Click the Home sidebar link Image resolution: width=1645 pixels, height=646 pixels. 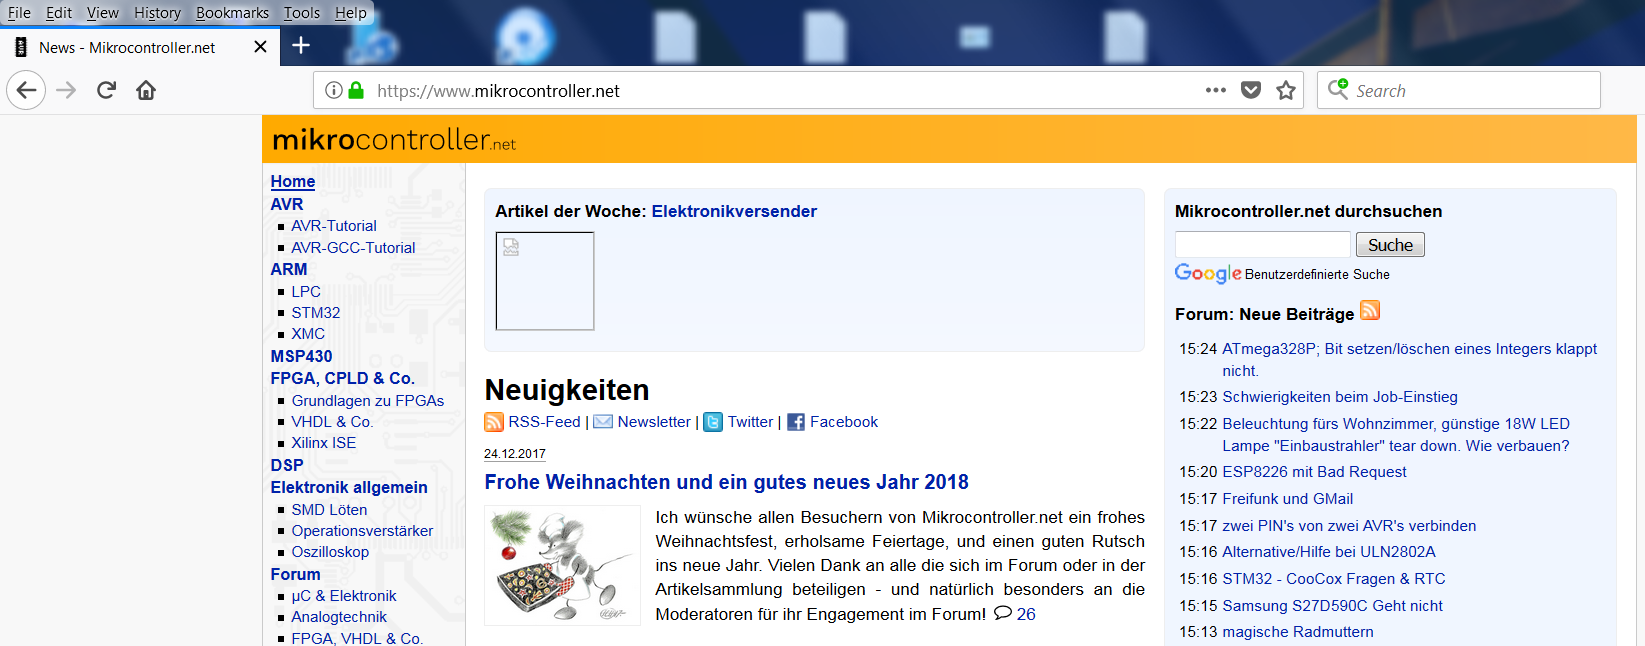tap(293, 182)
